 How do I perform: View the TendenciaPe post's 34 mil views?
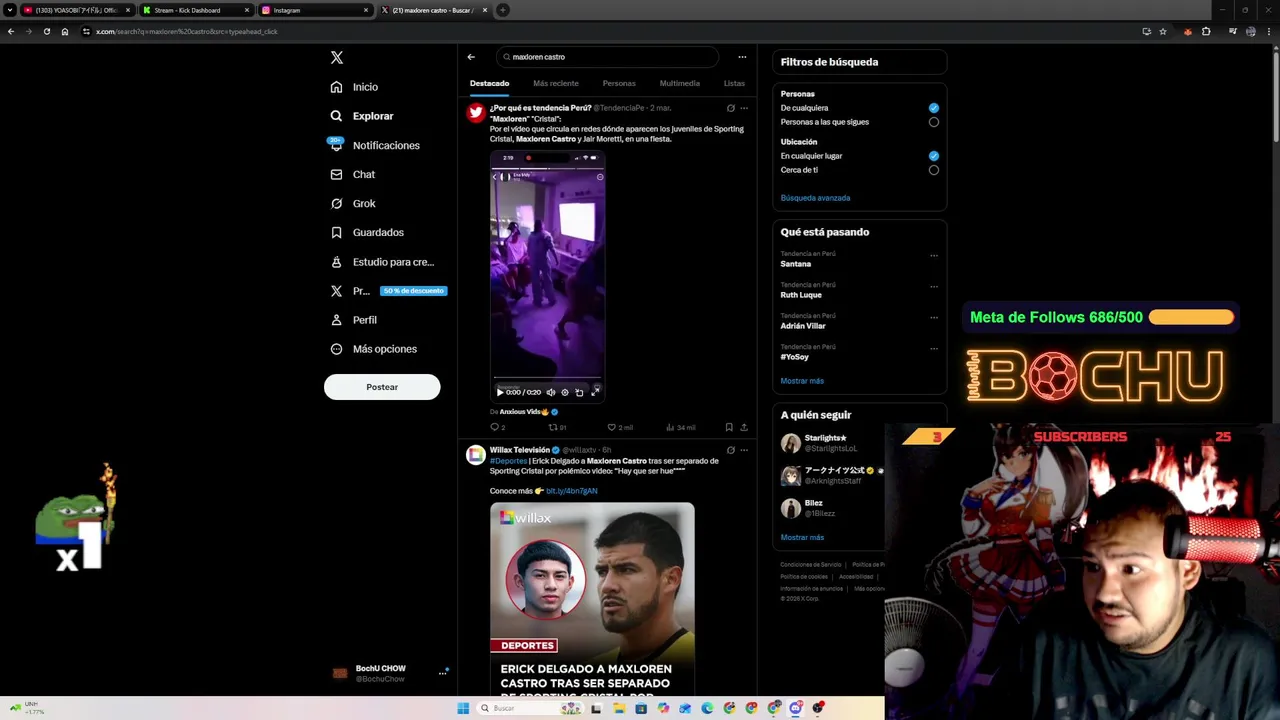pyautogui.click(x=681, y=427)
